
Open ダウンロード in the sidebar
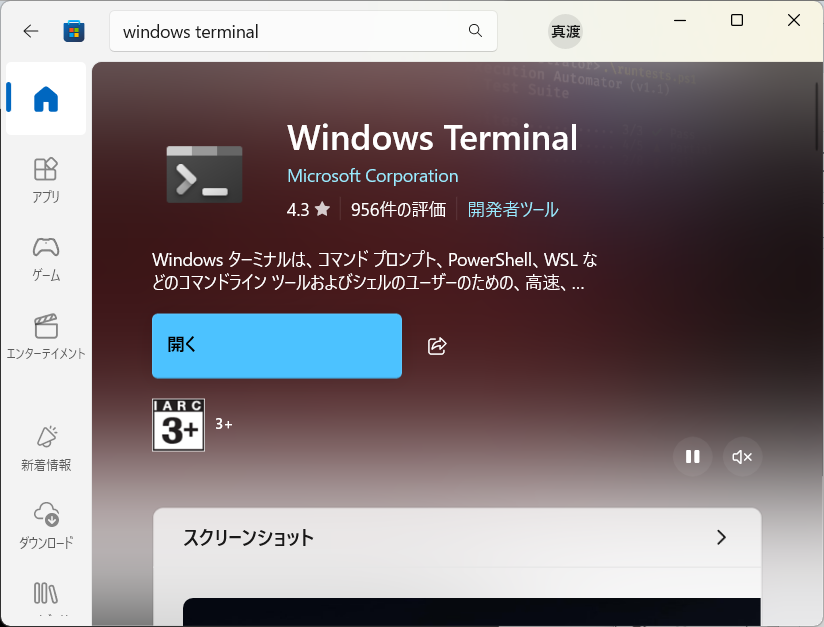click(46, 526)
